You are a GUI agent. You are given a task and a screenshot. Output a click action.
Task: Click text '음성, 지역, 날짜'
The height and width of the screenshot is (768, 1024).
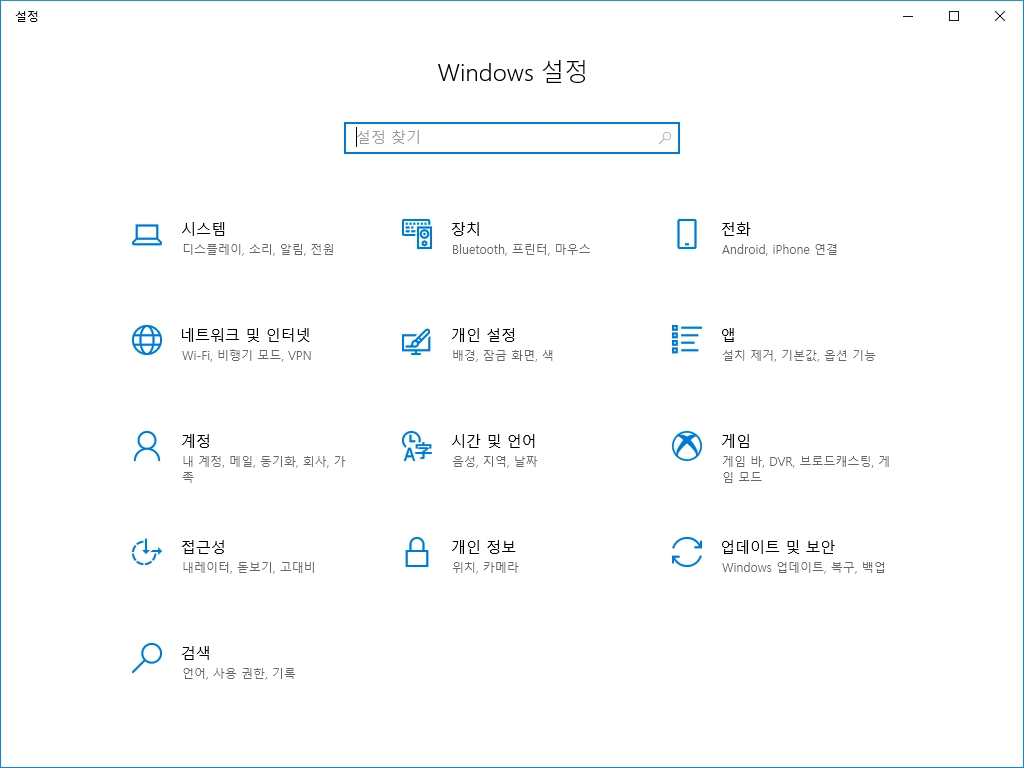point(494,460)
